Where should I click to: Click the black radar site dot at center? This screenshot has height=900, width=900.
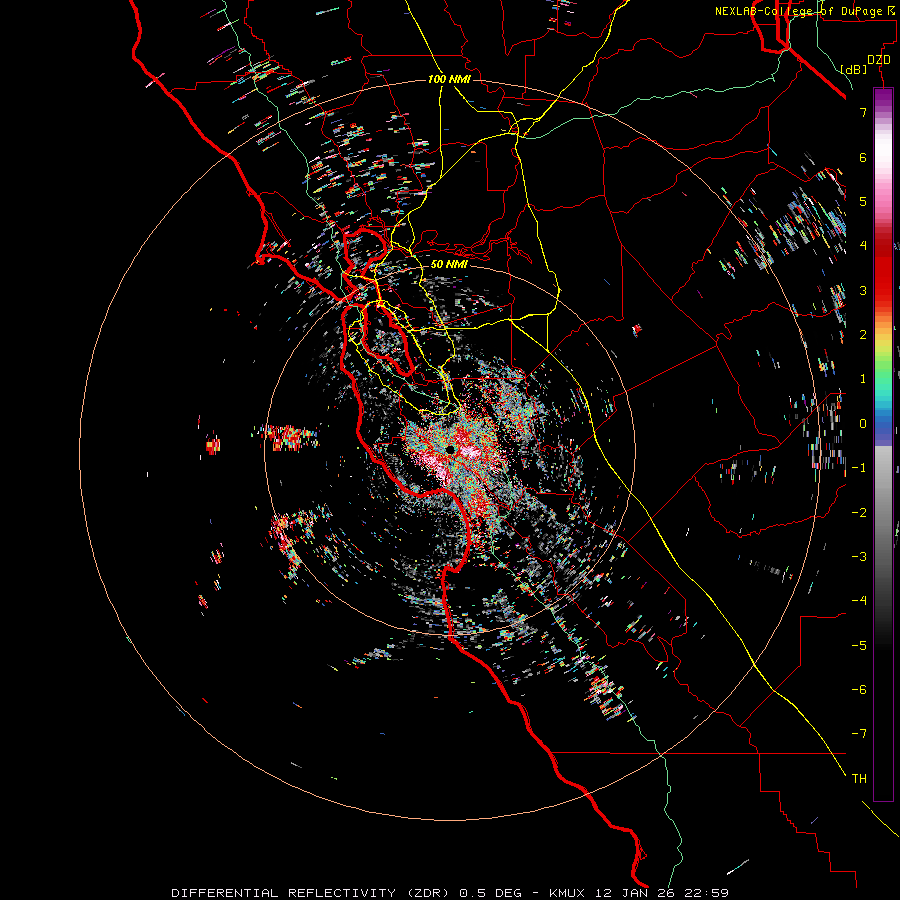pyautogui.click(x=450, y=450)
